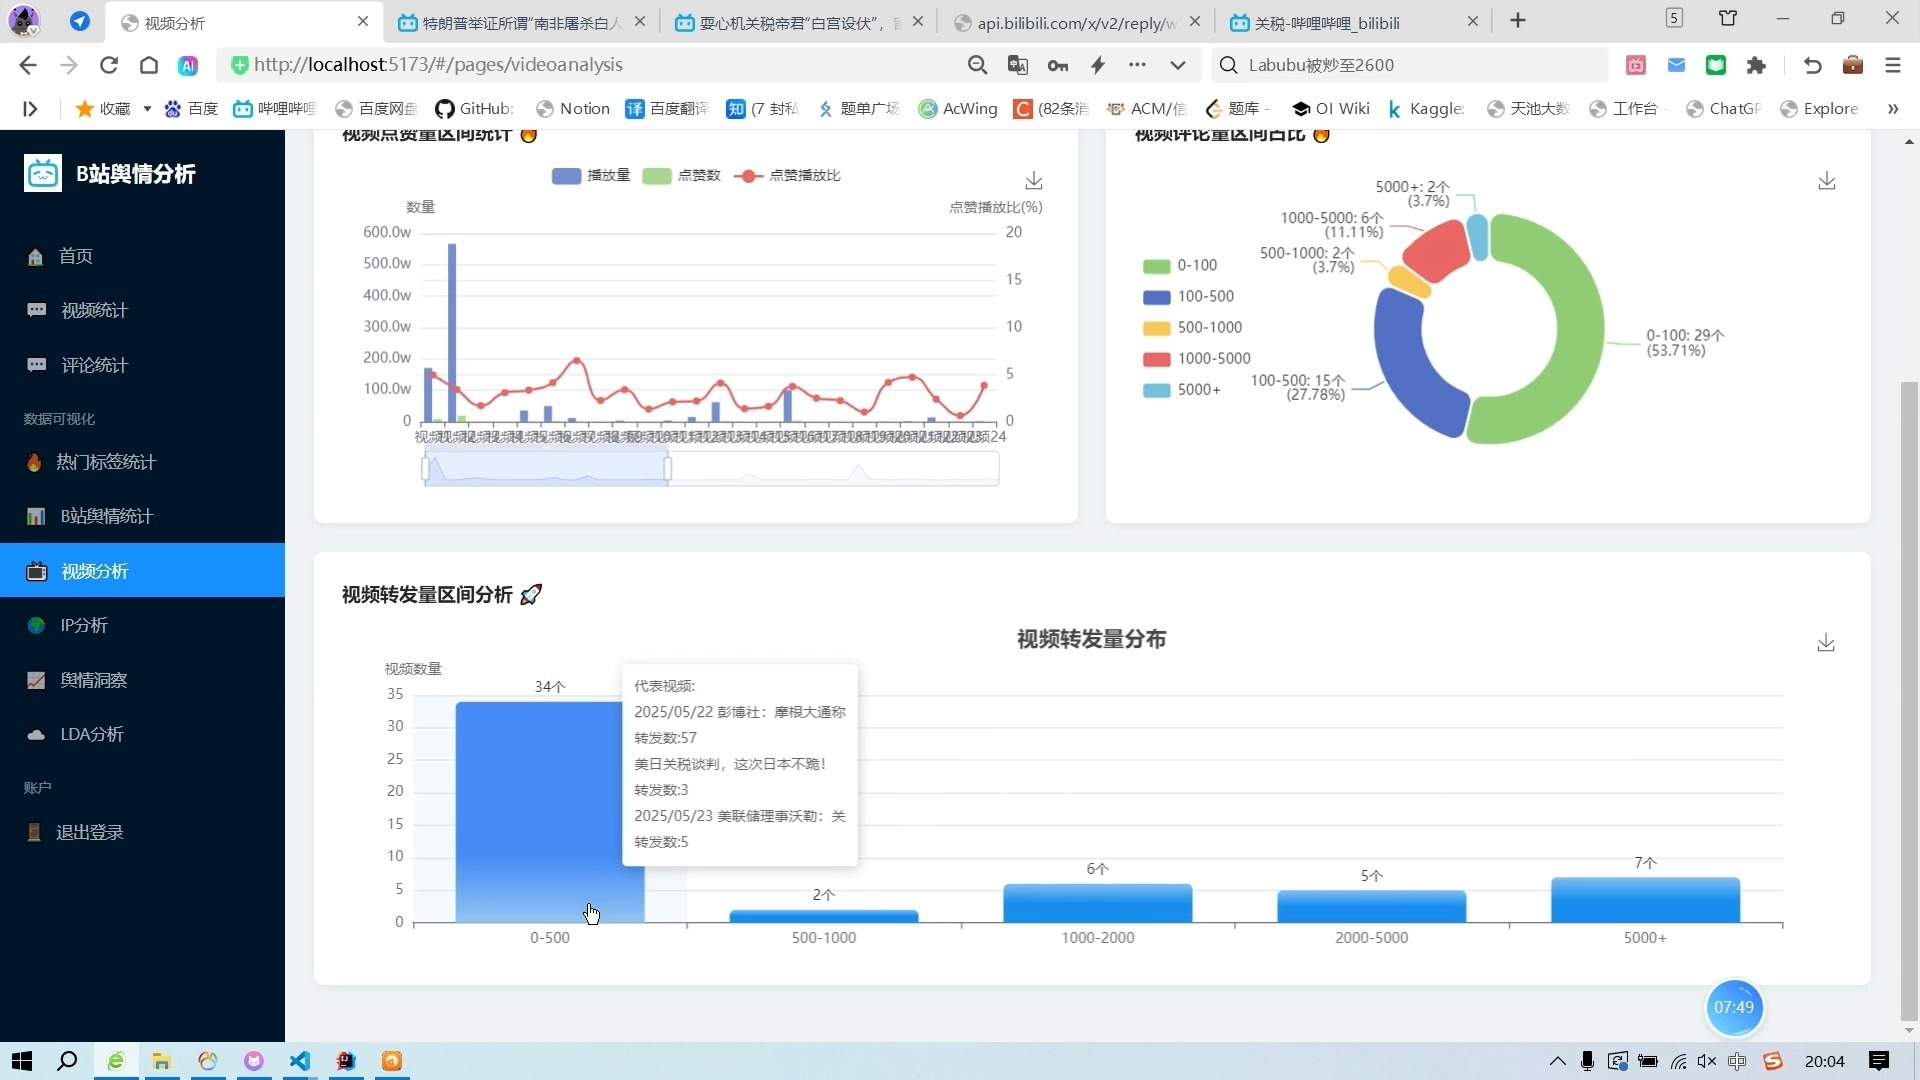
Task: Open the page zoom magnifier icon
Action: click(x=978, y=65)
